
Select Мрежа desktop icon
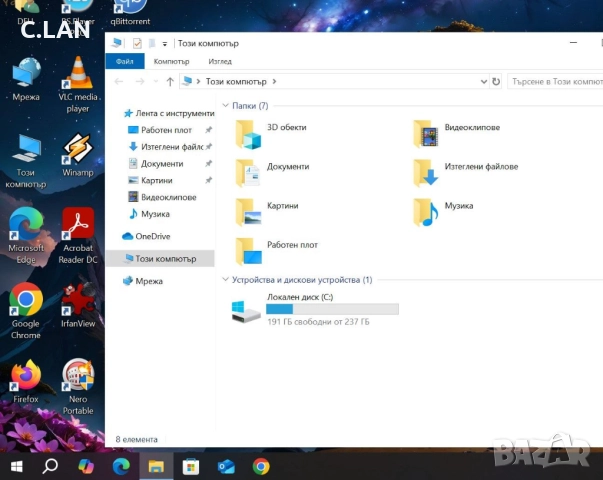pyautogui.click(x=26, y=80)
